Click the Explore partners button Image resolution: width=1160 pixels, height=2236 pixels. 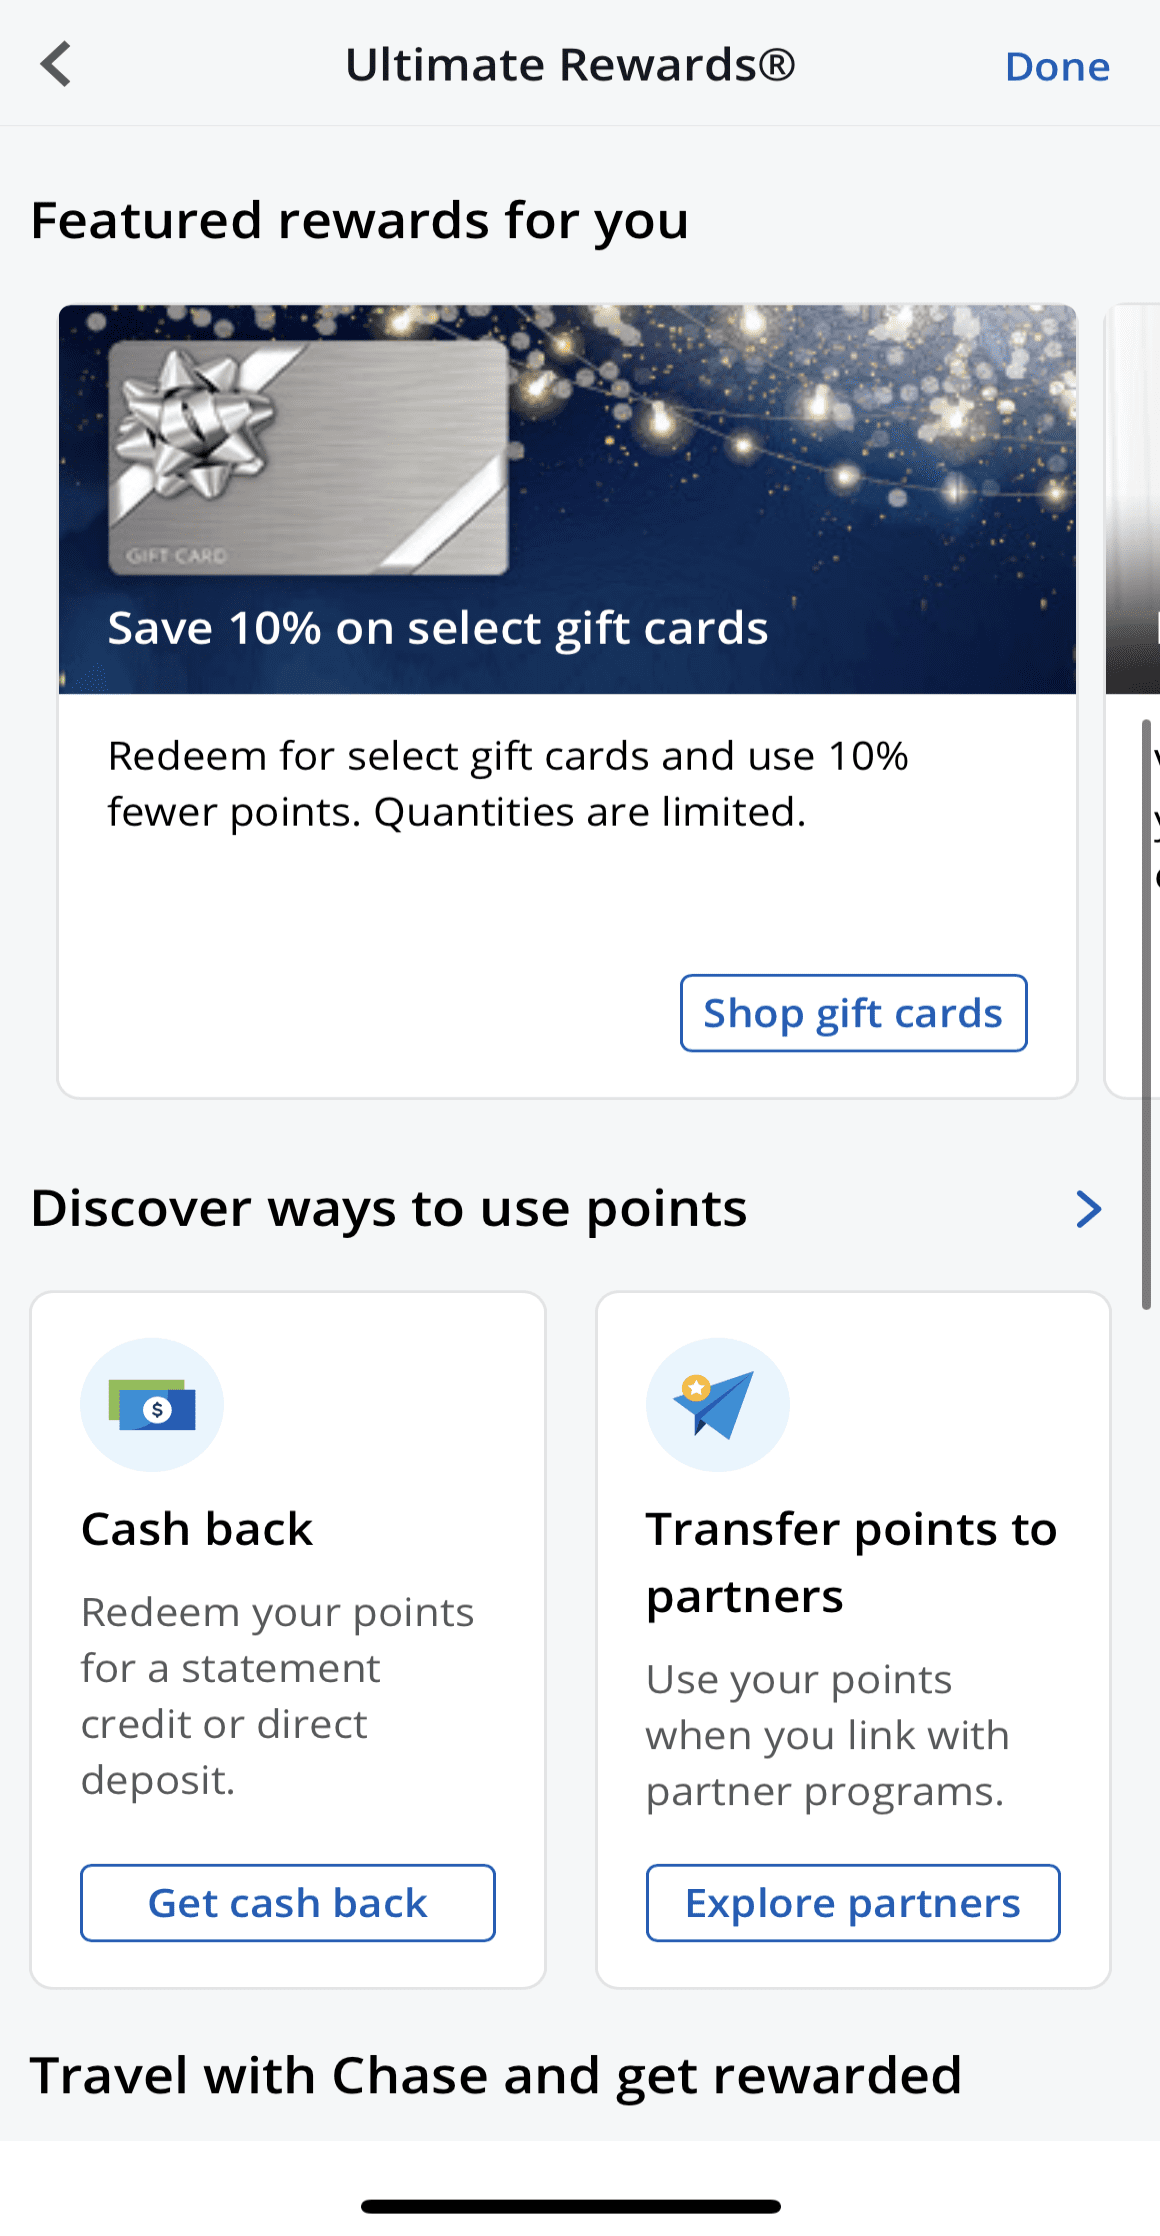852,1903
